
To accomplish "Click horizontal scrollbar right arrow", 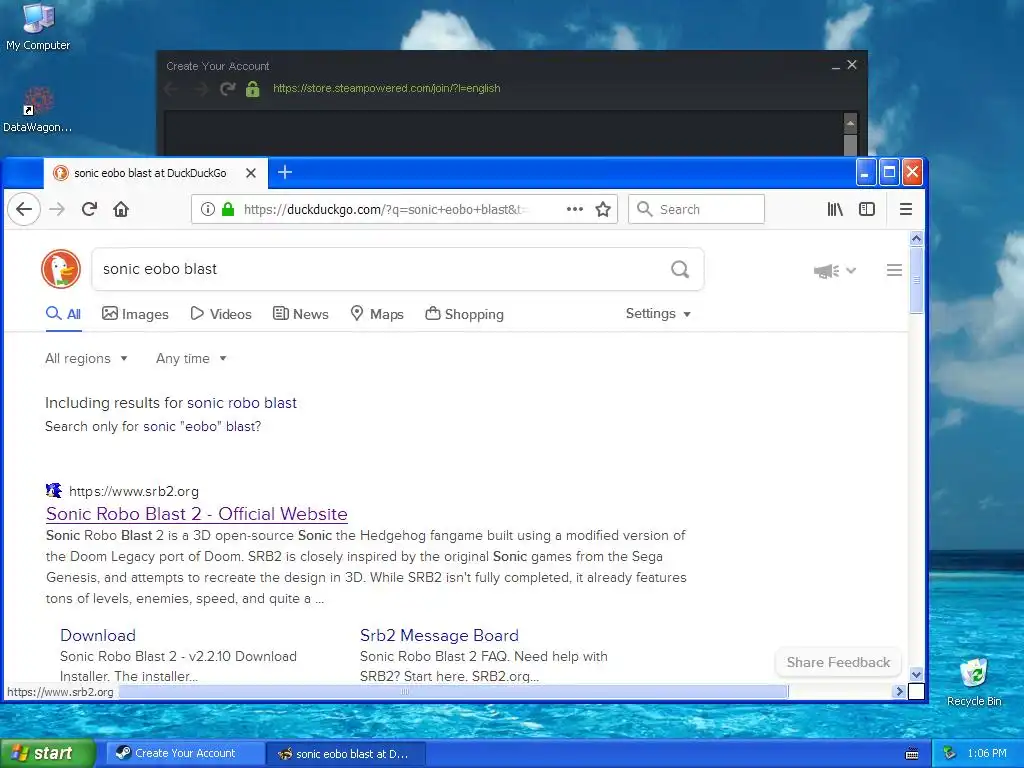I will pyautogui.click(x=899, y=691).
